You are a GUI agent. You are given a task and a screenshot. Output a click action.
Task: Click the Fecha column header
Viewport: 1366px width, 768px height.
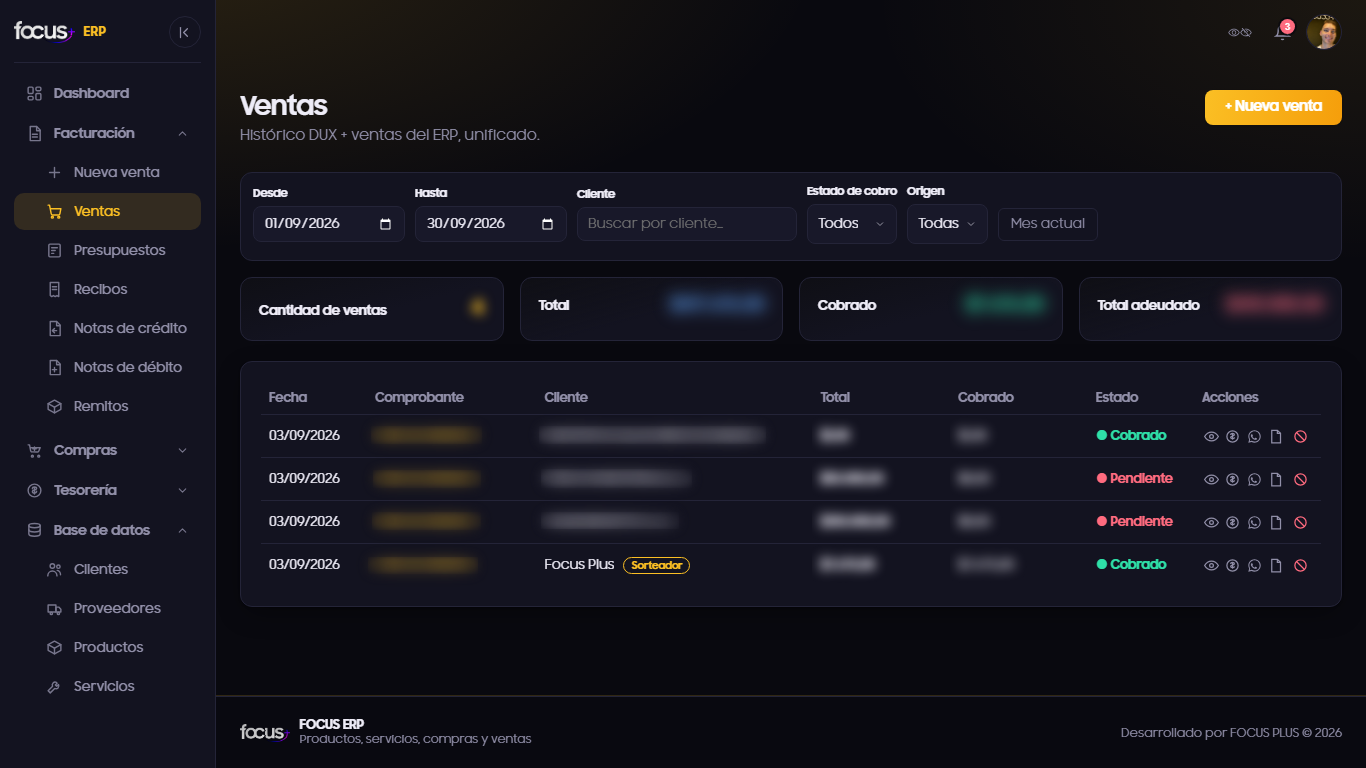288,397
